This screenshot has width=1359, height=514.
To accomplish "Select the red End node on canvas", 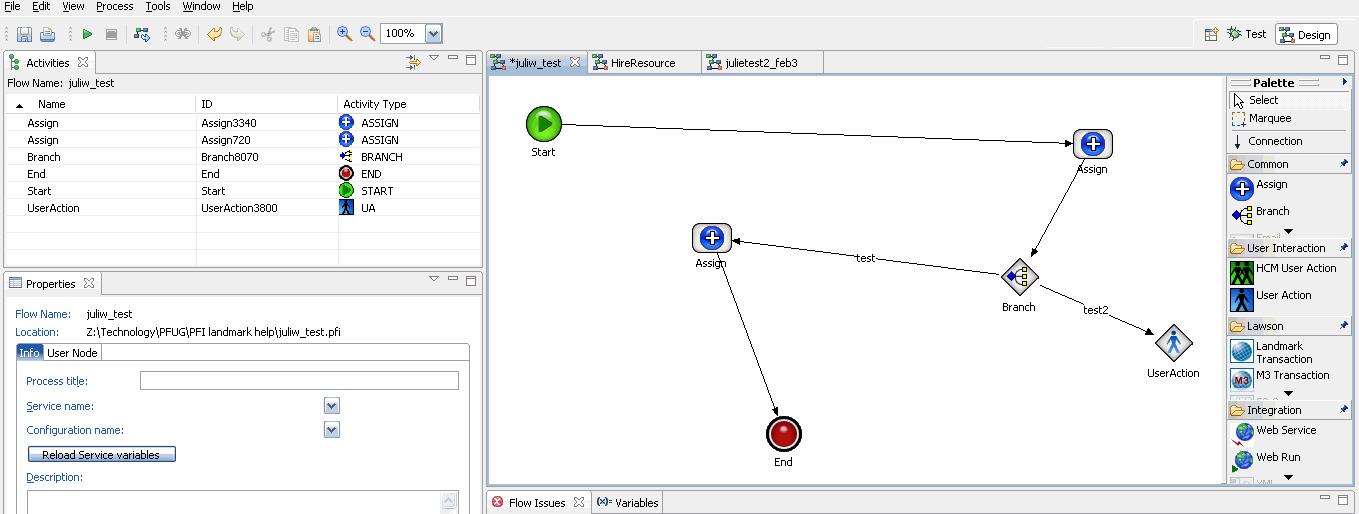I will pyautogui.click(x=783, y=434).
